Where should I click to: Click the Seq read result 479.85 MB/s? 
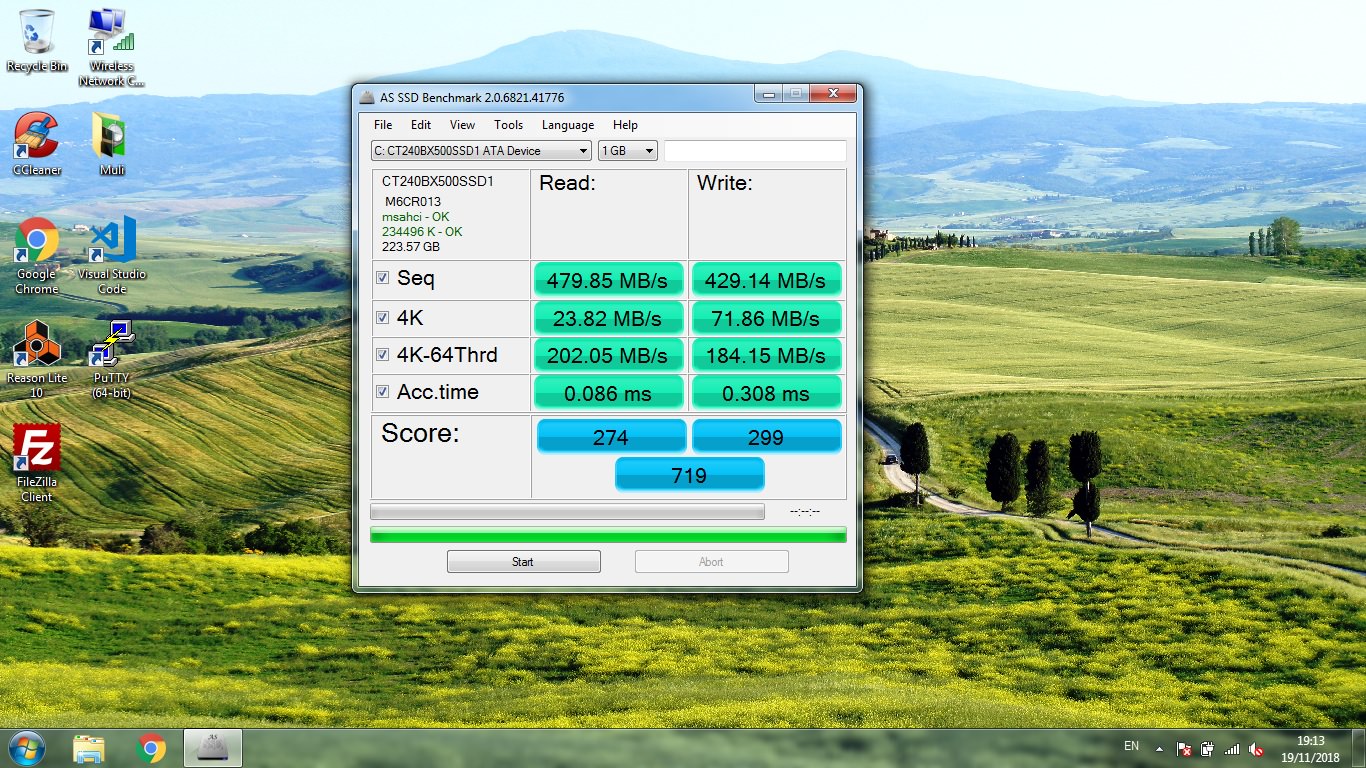pos(609,281)
